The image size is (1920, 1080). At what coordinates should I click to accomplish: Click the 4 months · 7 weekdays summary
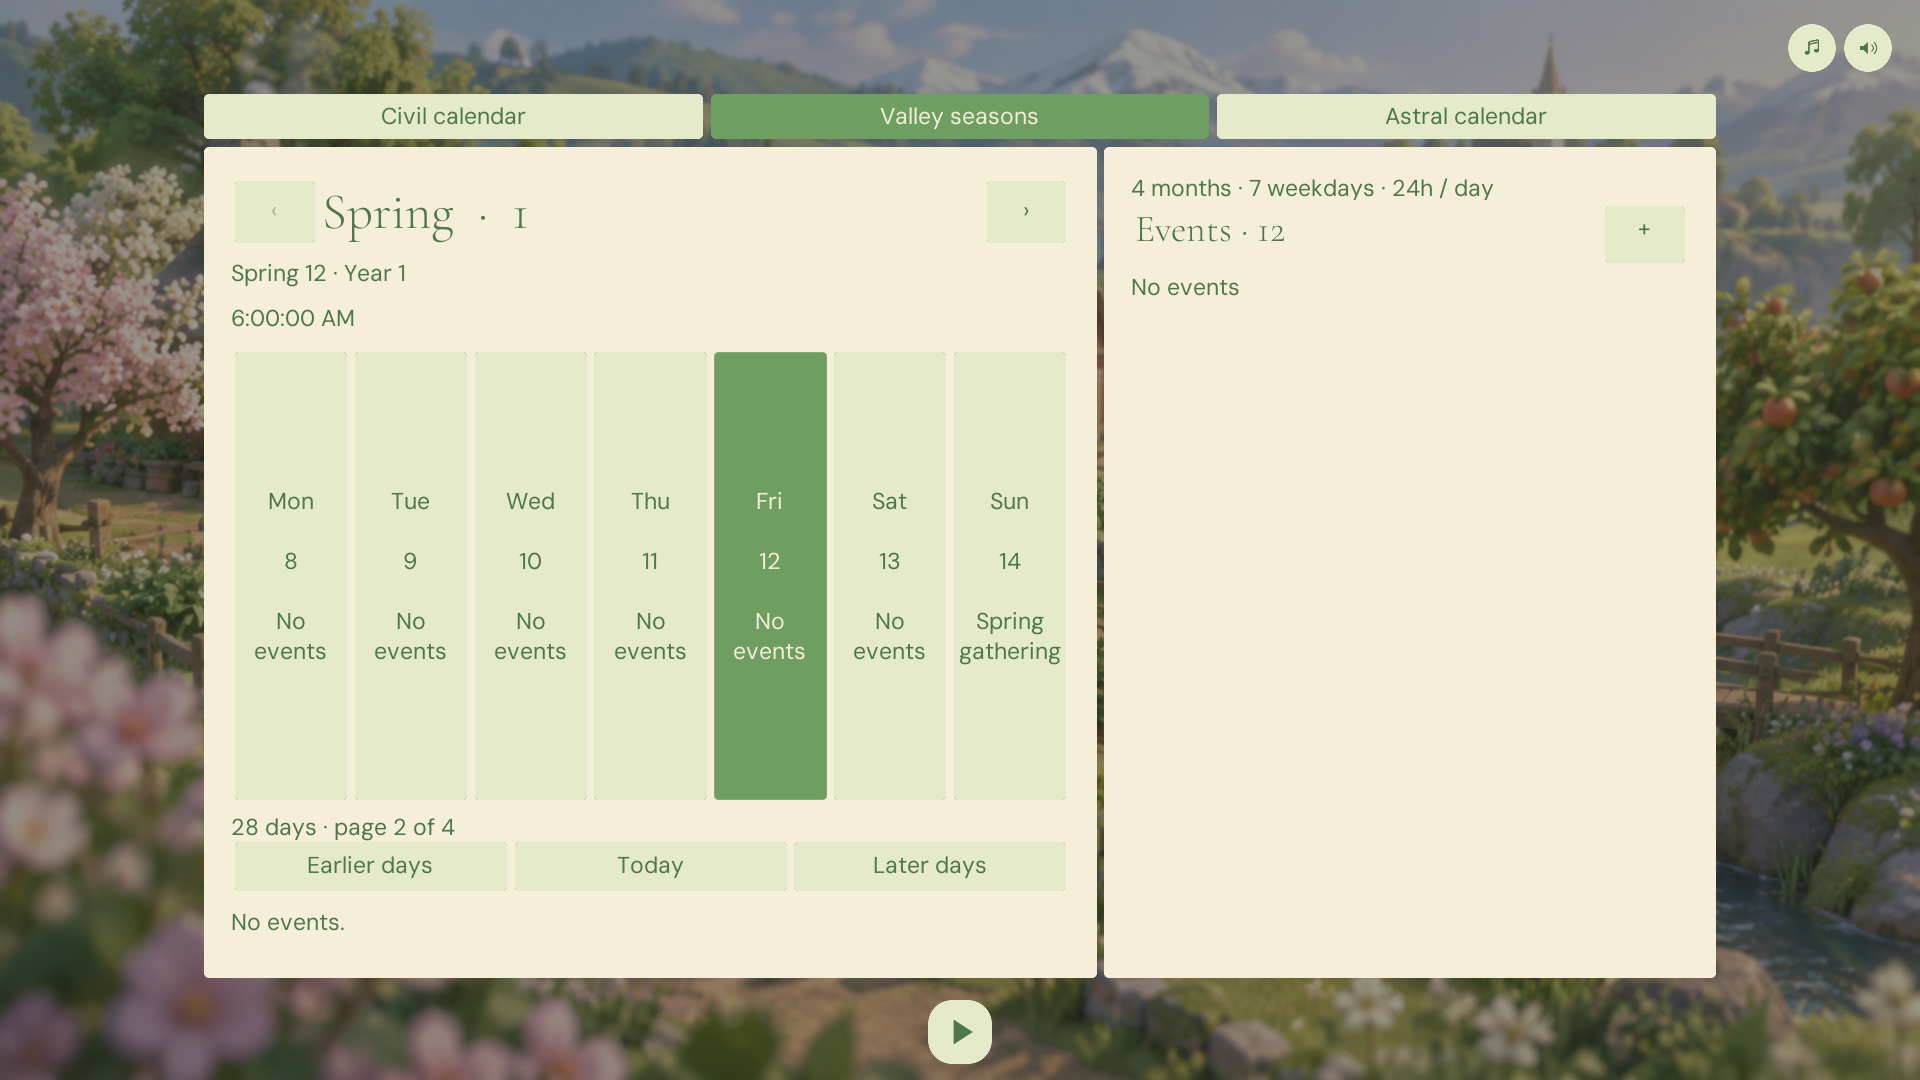tap(1312, 188)
